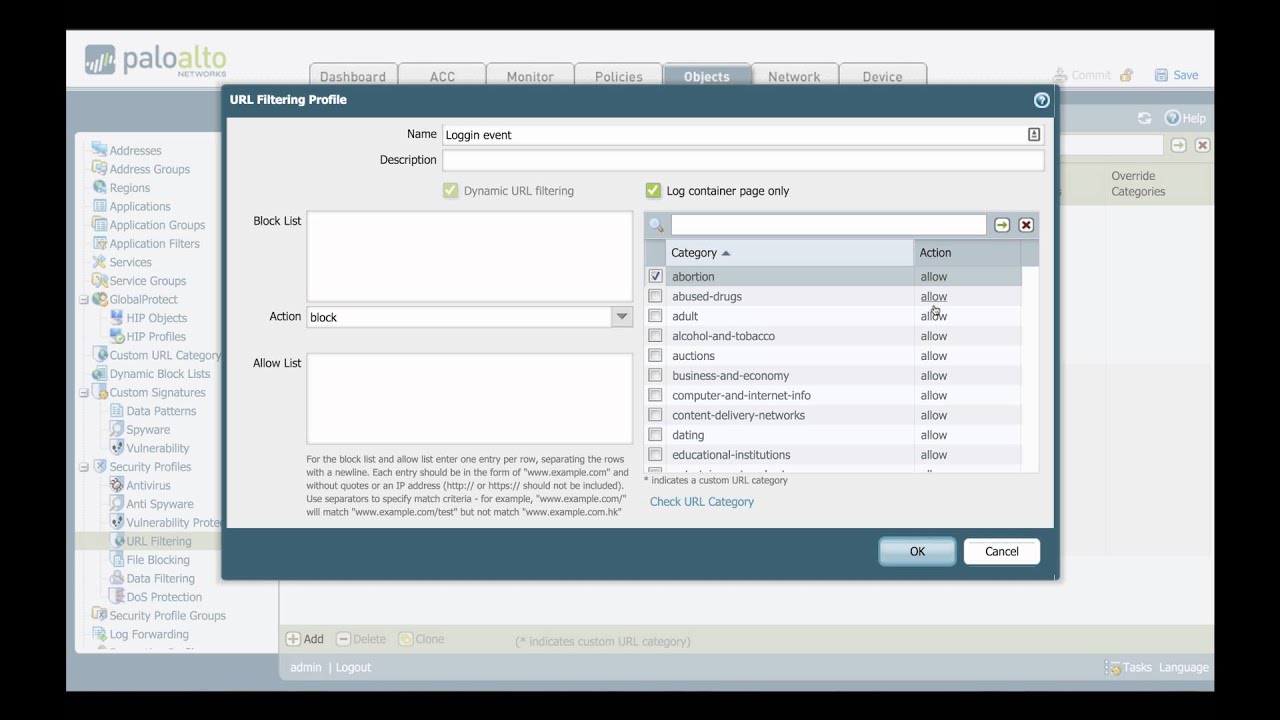Check the abused-drugs category checkbox
The width and height of the screenshot is (1280, 720).
tap(655, 296)
